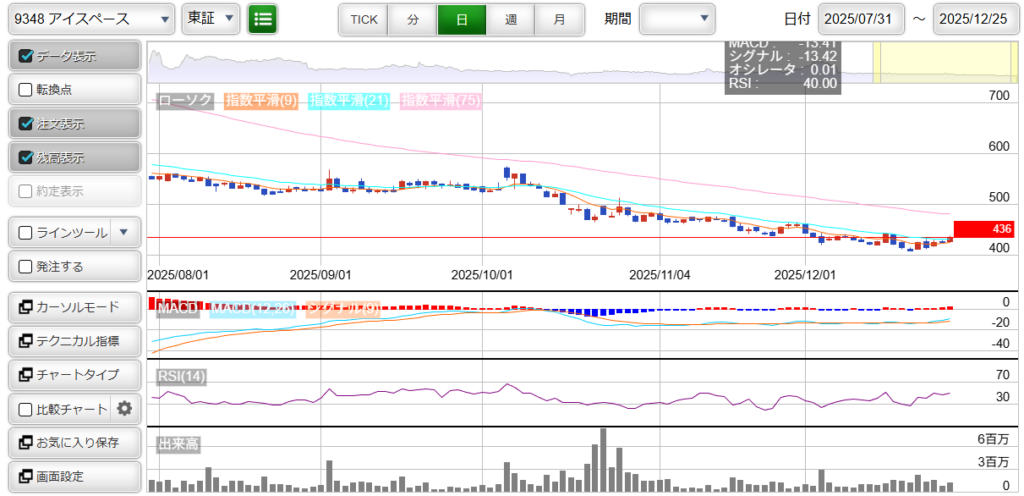Screen dimensions: 1024x496
Task: Open チャートタイプ selection window
Action: [72, 375]
